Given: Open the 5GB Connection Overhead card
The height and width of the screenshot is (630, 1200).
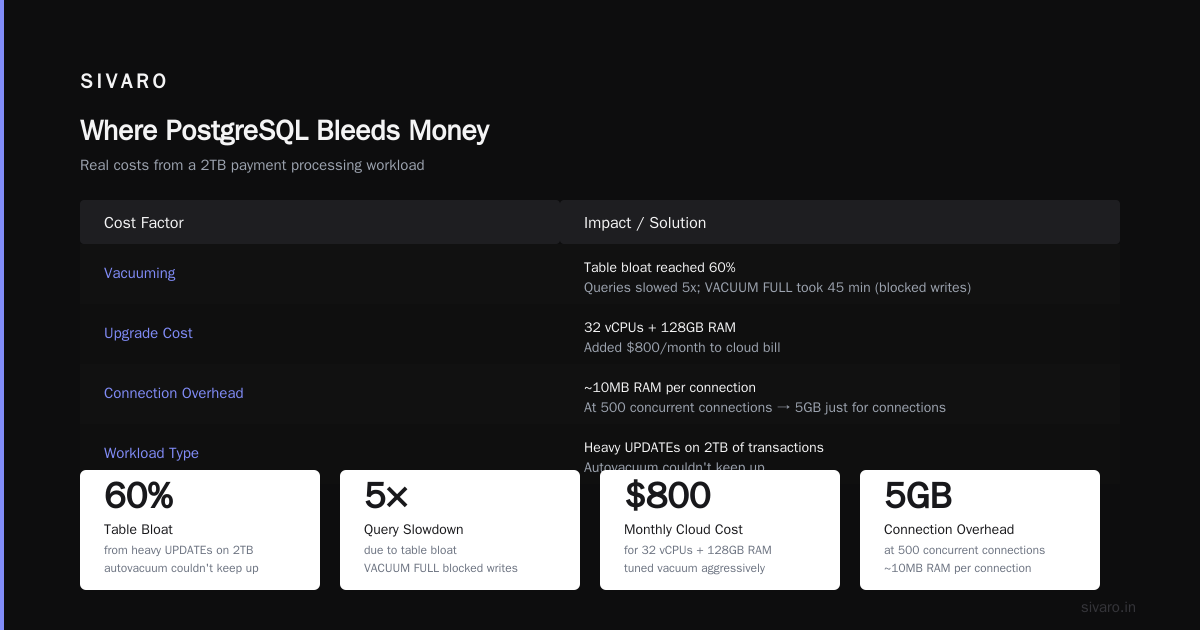Looking at the screenshot, I should pyautogui.click(x=980, y=530).
